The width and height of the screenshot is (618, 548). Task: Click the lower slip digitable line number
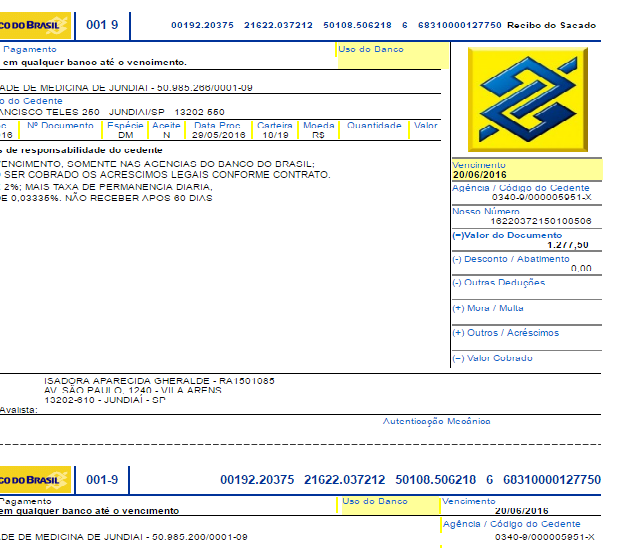coord(410,480)
